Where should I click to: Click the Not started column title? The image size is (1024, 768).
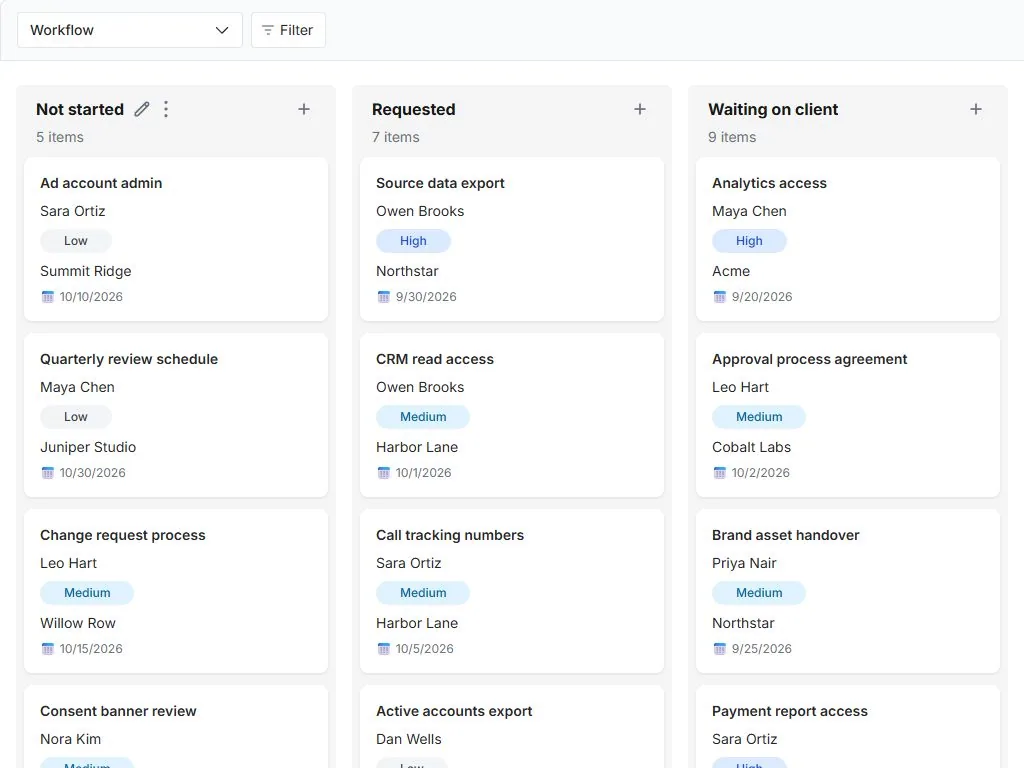(80, 109)
